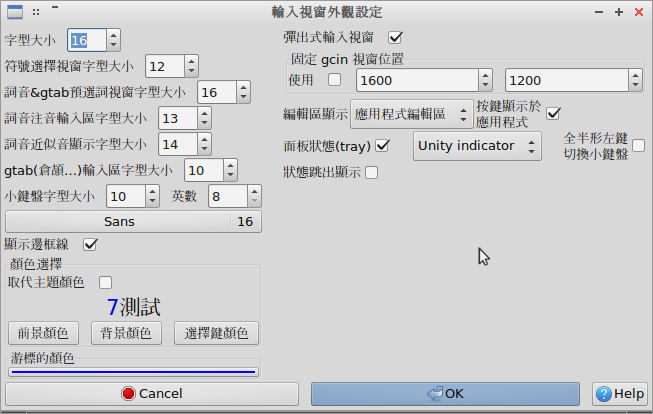The height and width of the screenshot is (414, 653).
Task: Open 編輯區顯示 dropdown 應用程式編輯區
Action: click(x=412, y=114)
